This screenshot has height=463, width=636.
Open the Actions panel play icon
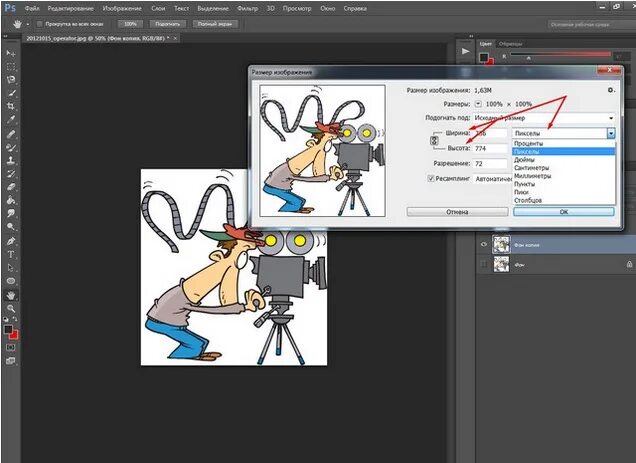point(465,51)
